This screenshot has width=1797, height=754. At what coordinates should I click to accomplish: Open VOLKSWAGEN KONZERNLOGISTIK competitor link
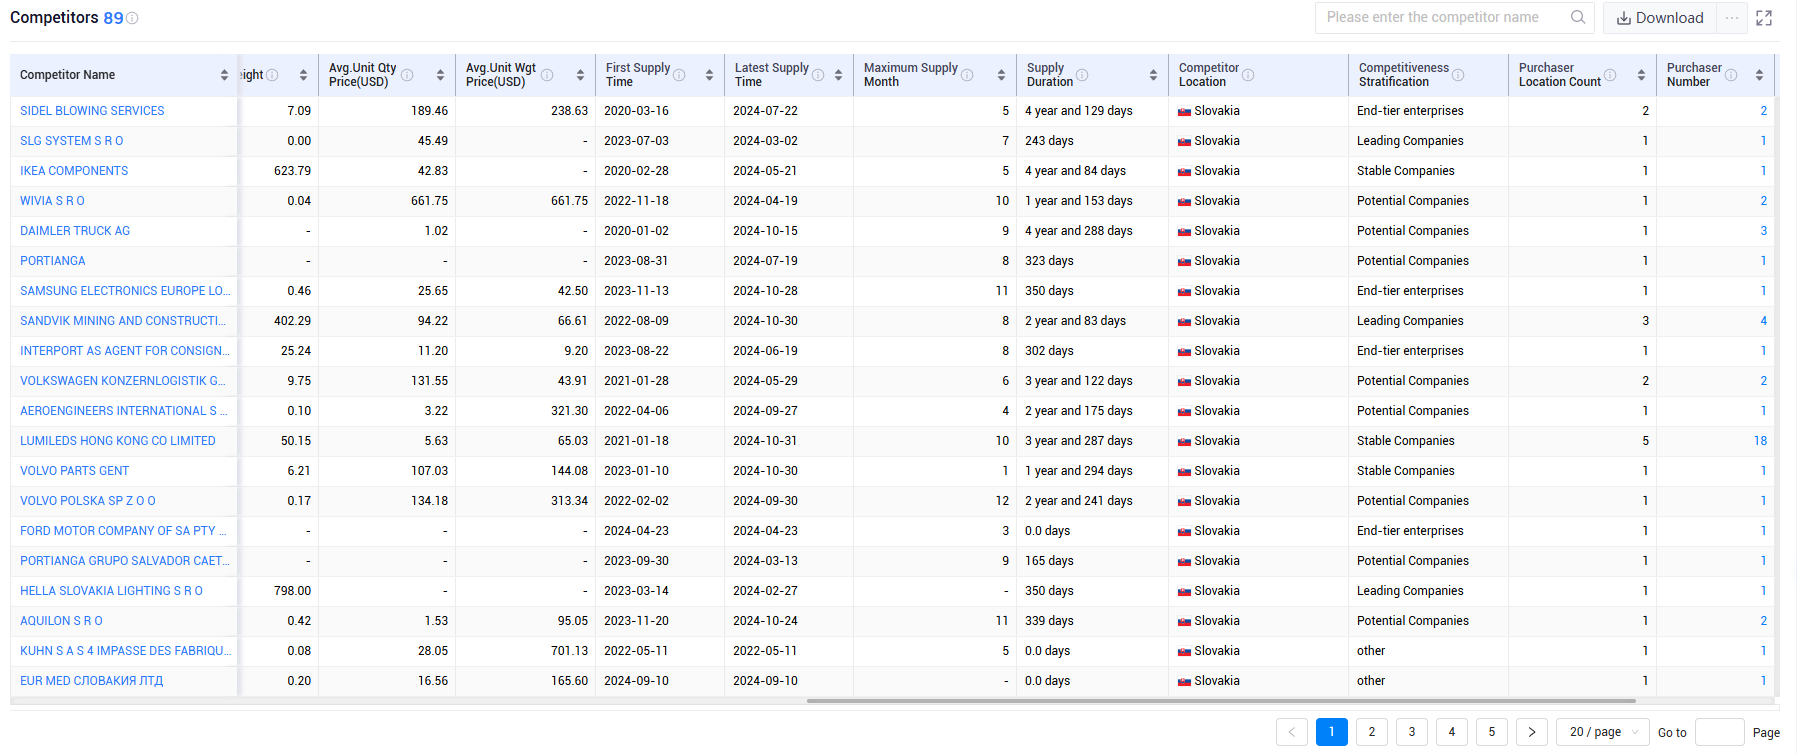123,381
